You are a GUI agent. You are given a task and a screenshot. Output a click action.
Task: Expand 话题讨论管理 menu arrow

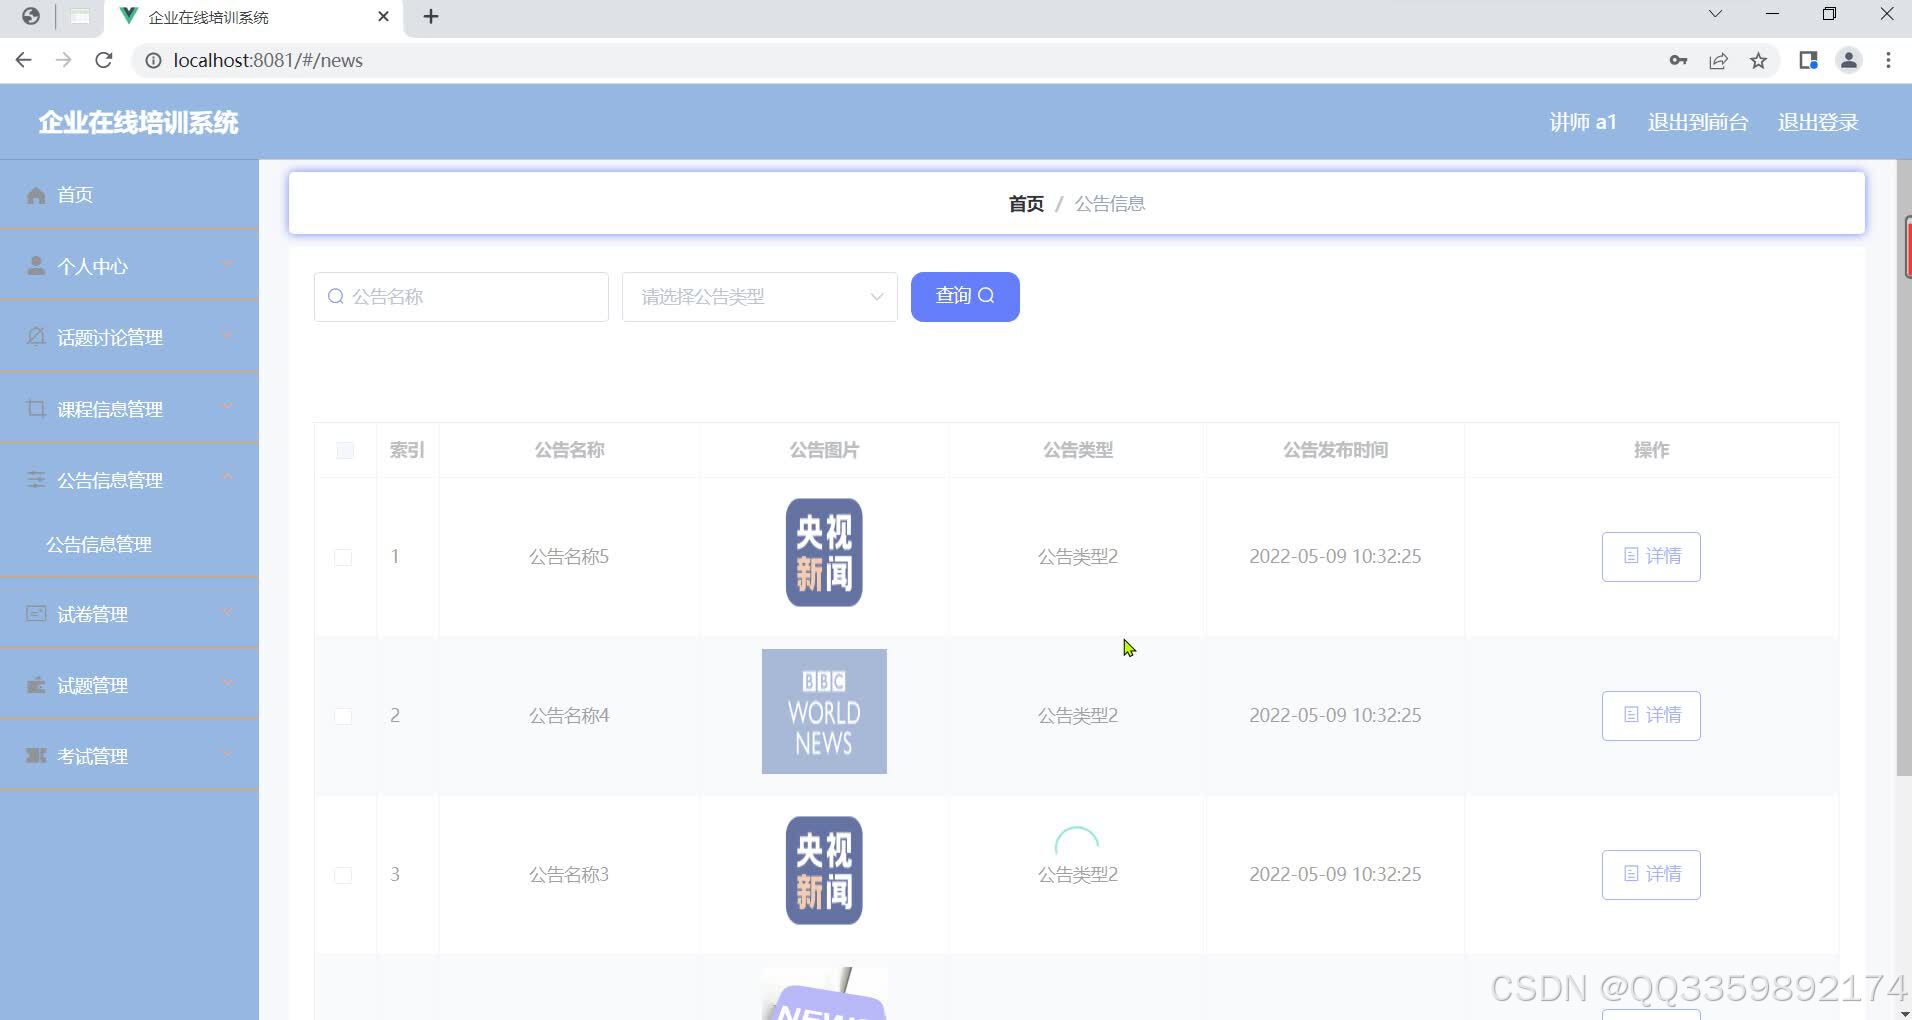coord(227,336)
